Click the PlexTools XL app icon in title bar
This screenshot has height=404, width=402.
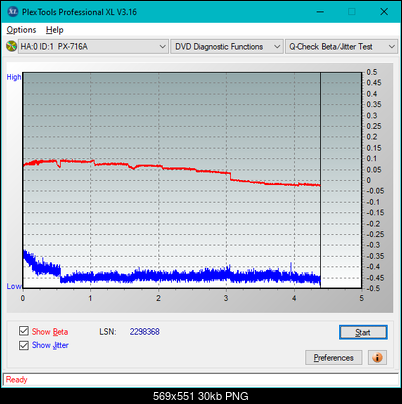[12, 12]
